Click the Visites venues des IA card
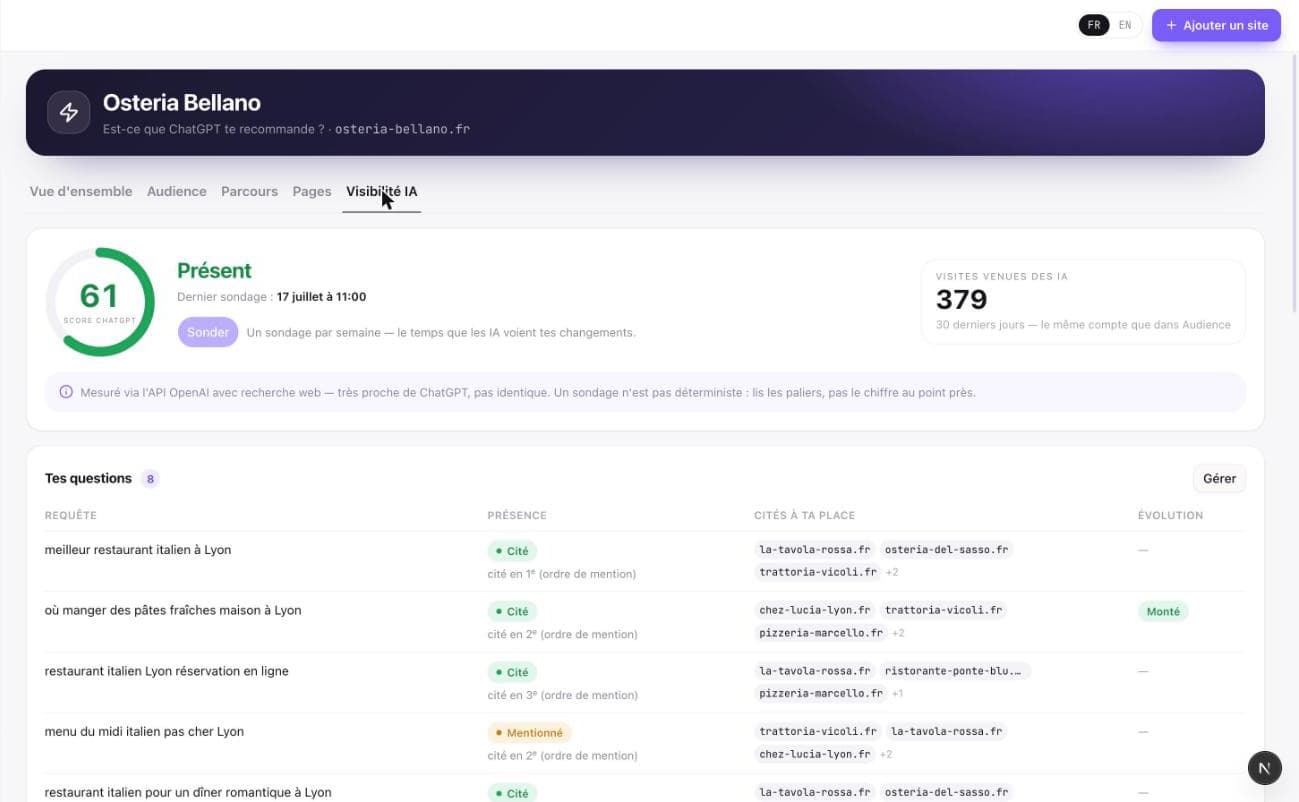 [x=1083, y=301]
